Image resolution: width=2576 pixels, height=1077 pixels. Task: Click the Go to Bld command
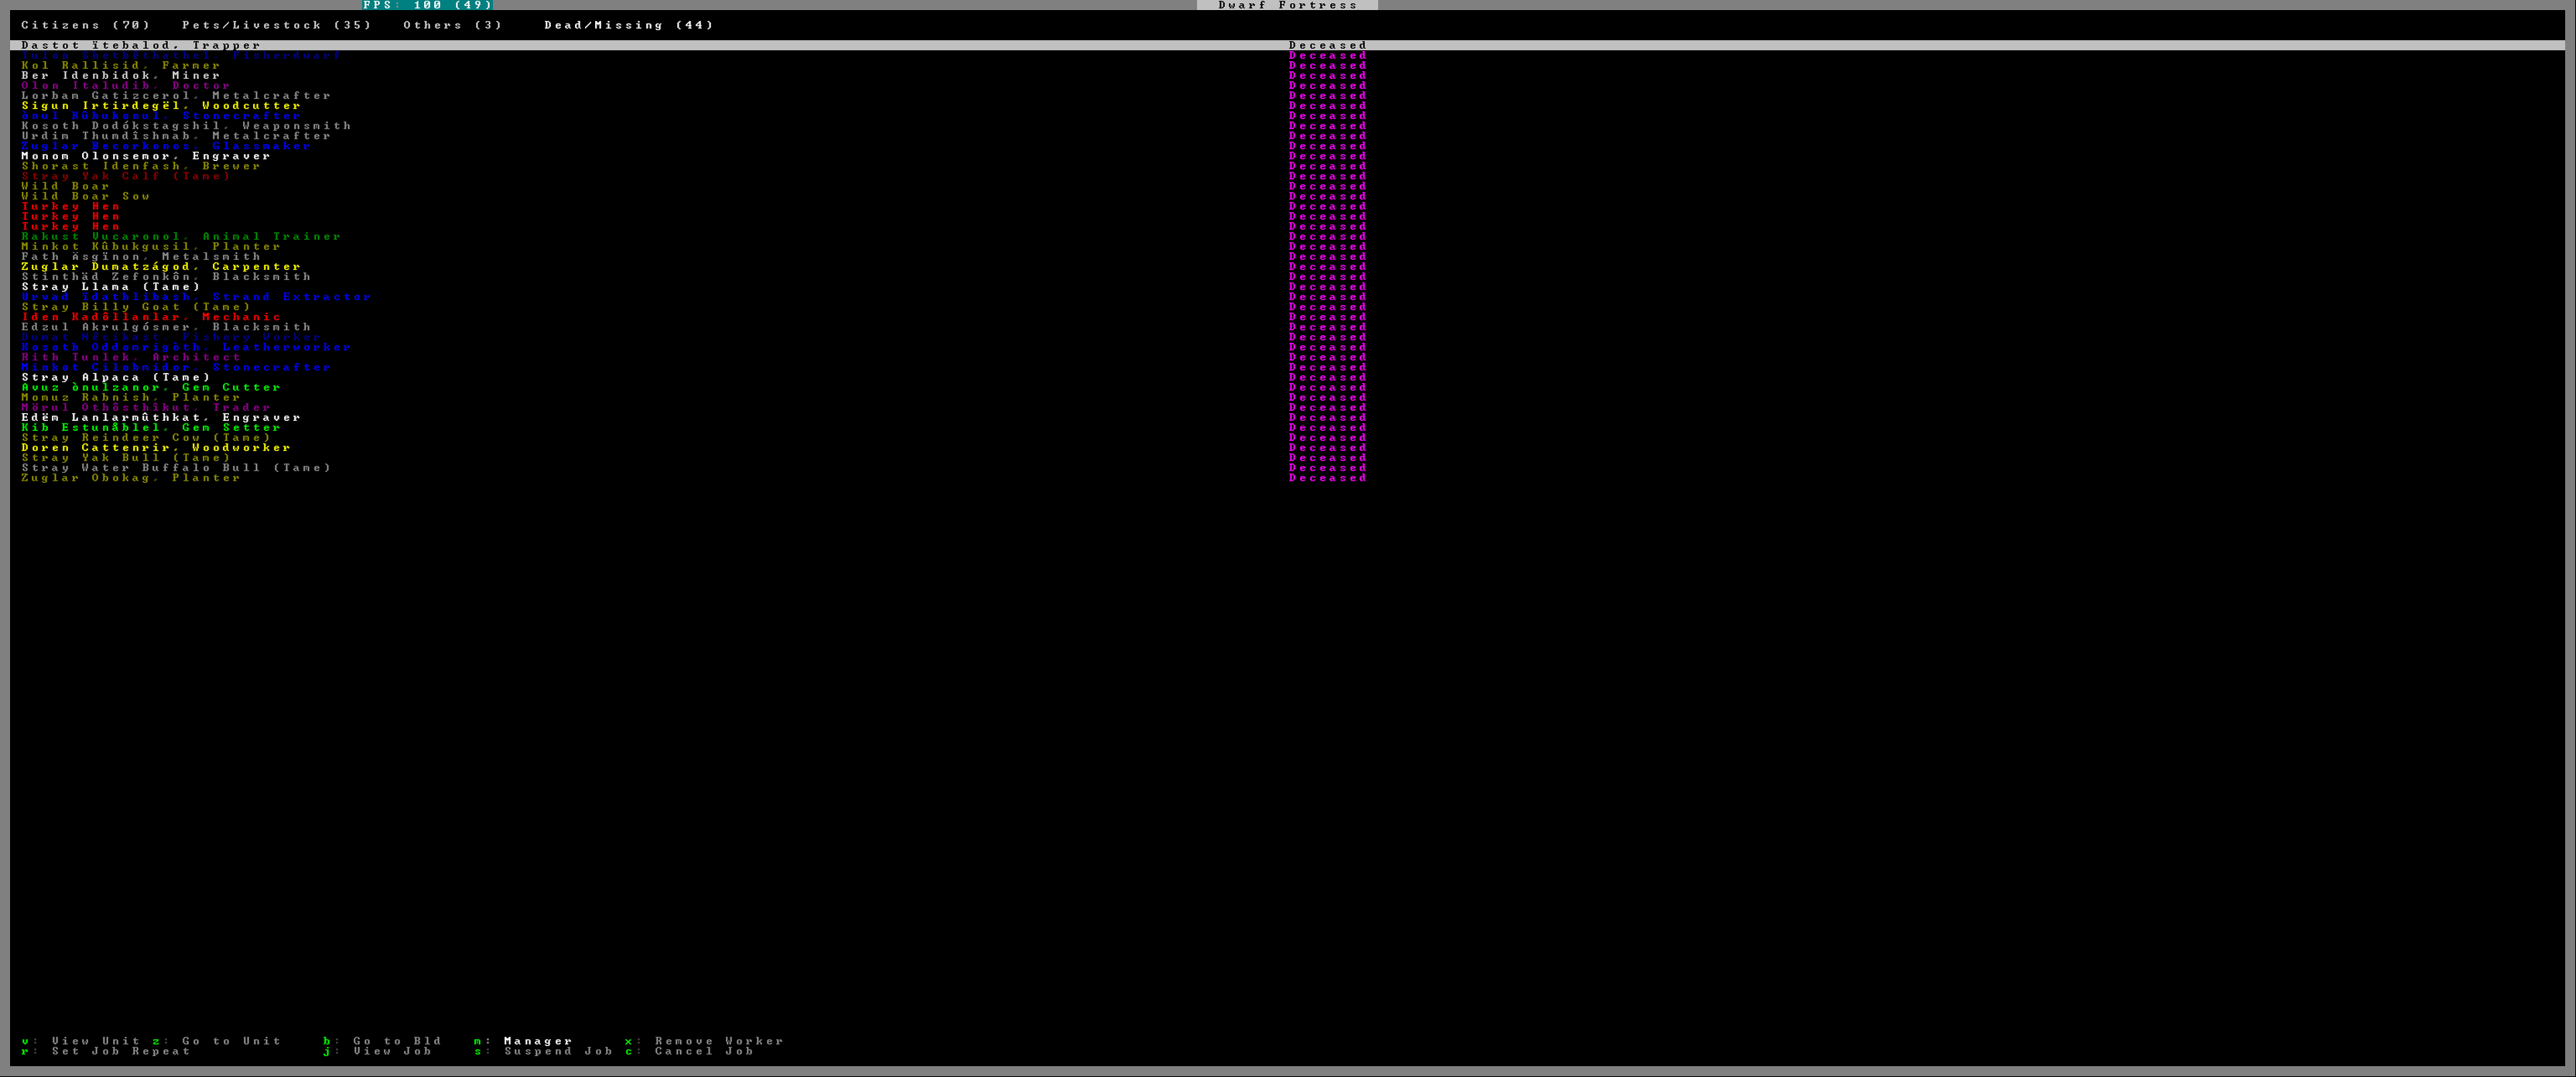pyautogui.click(x=382, y=1041)
